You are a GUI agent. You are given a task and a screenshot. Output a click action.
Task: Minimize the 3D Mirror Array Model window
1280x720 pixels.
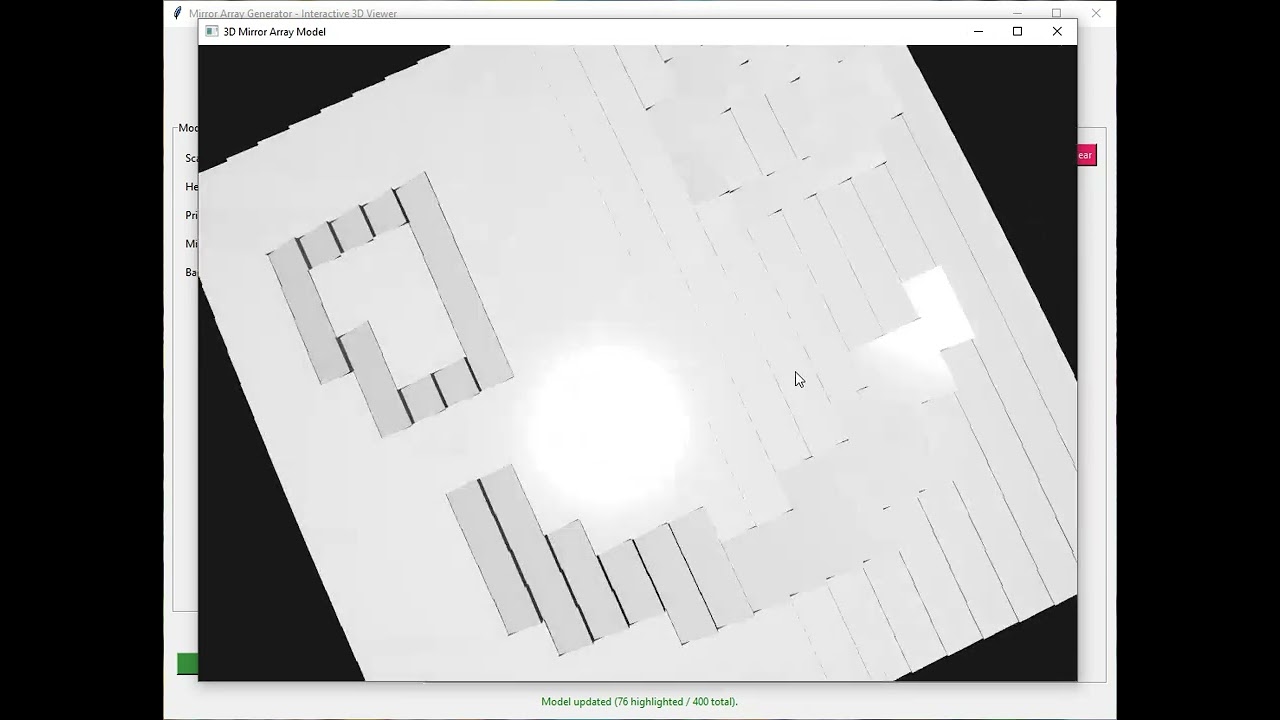pyautogui.click(x=978, y=31)
